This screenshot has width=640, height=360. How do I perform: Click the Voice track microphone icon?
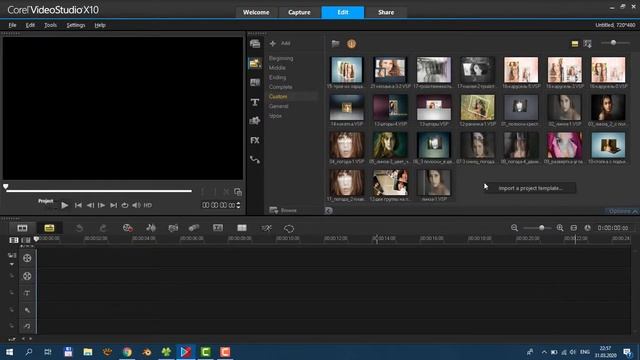point(27,310)
